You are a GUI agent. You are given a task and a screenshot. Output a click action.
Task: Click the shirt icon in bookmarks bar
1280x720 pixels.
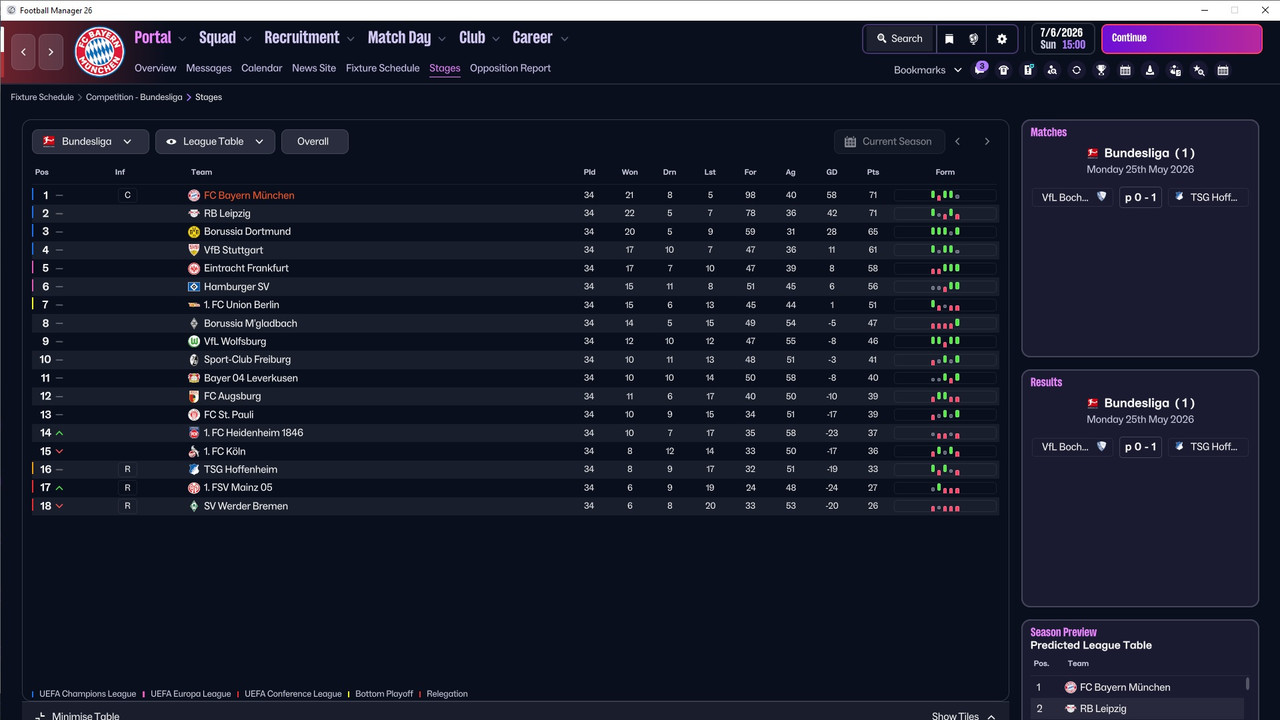(x=1003, y=70)
